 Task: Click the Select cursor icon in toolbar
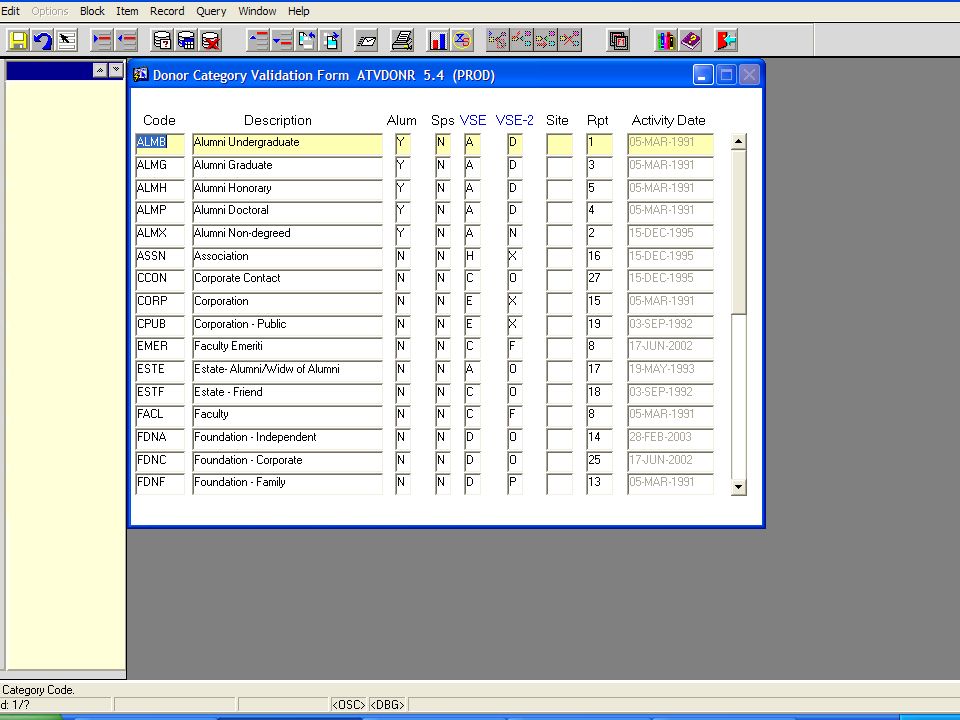coord(67,40)
